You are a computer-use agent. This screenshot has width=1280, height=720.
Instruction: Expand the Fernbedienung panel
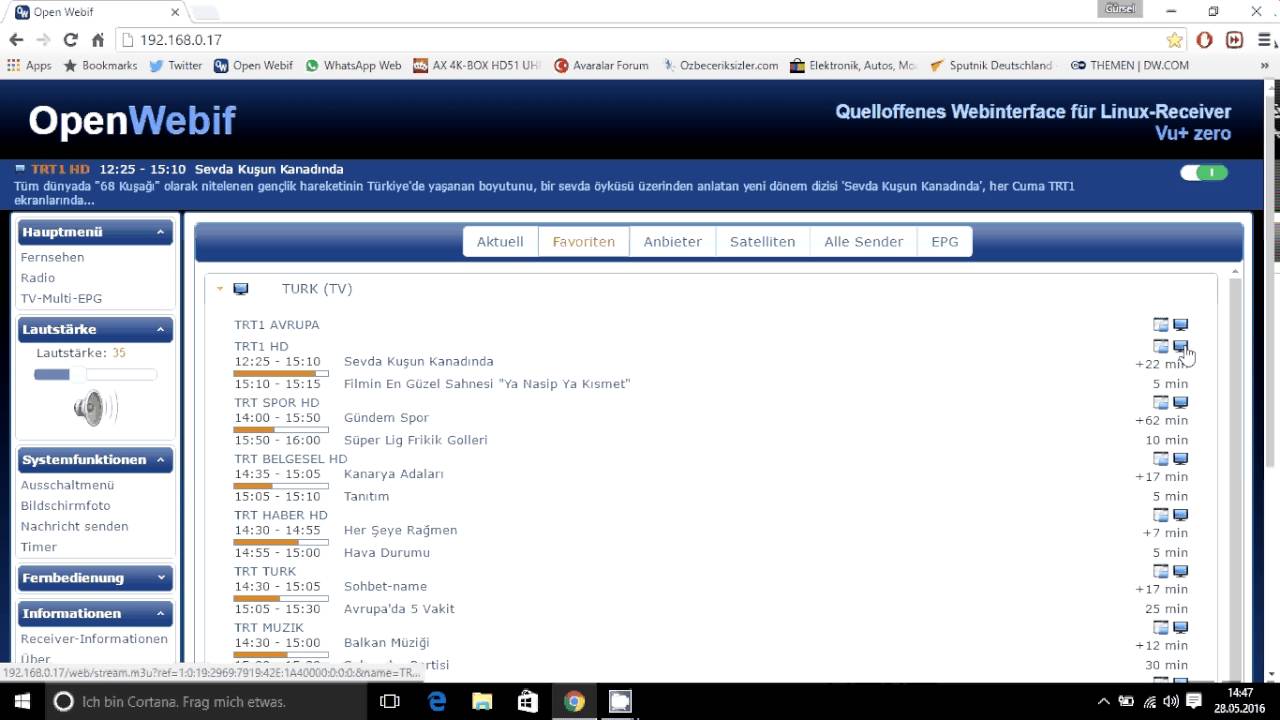(160, 578)
